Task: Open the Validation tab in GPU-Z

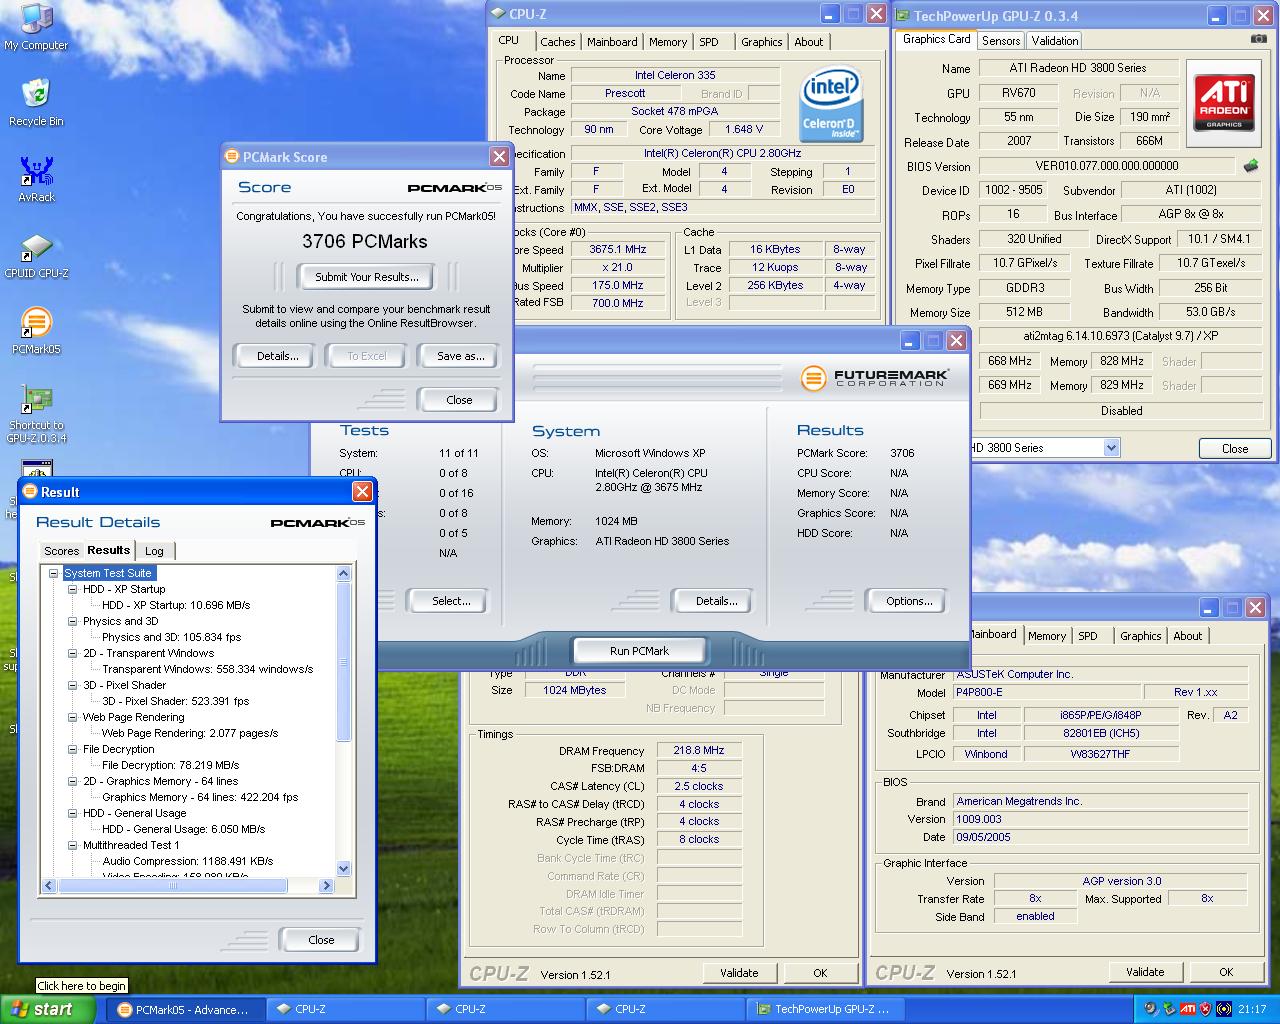Action: coord(1055,41)
